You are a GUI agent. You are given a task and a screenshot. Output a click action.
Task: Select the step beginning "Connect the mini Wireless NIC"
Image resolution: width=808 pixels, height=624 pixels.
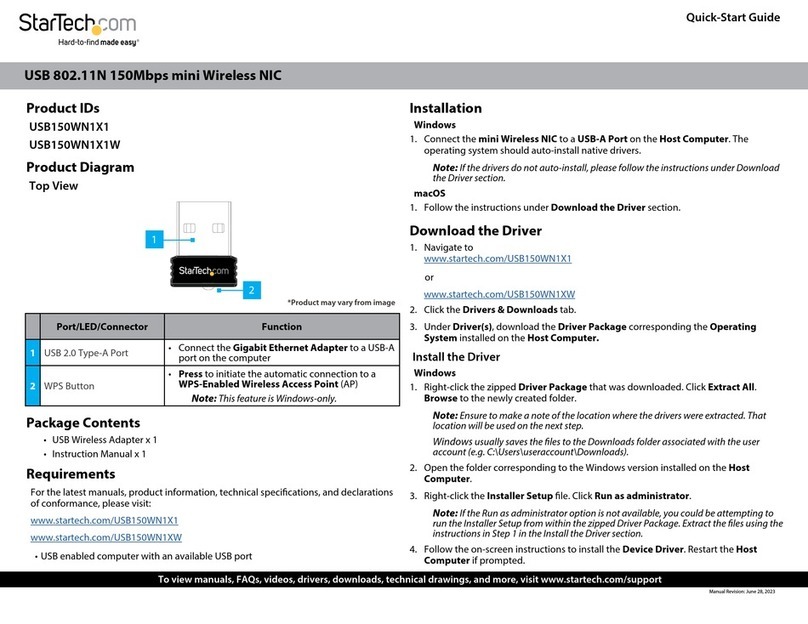[x=586, y=145]
